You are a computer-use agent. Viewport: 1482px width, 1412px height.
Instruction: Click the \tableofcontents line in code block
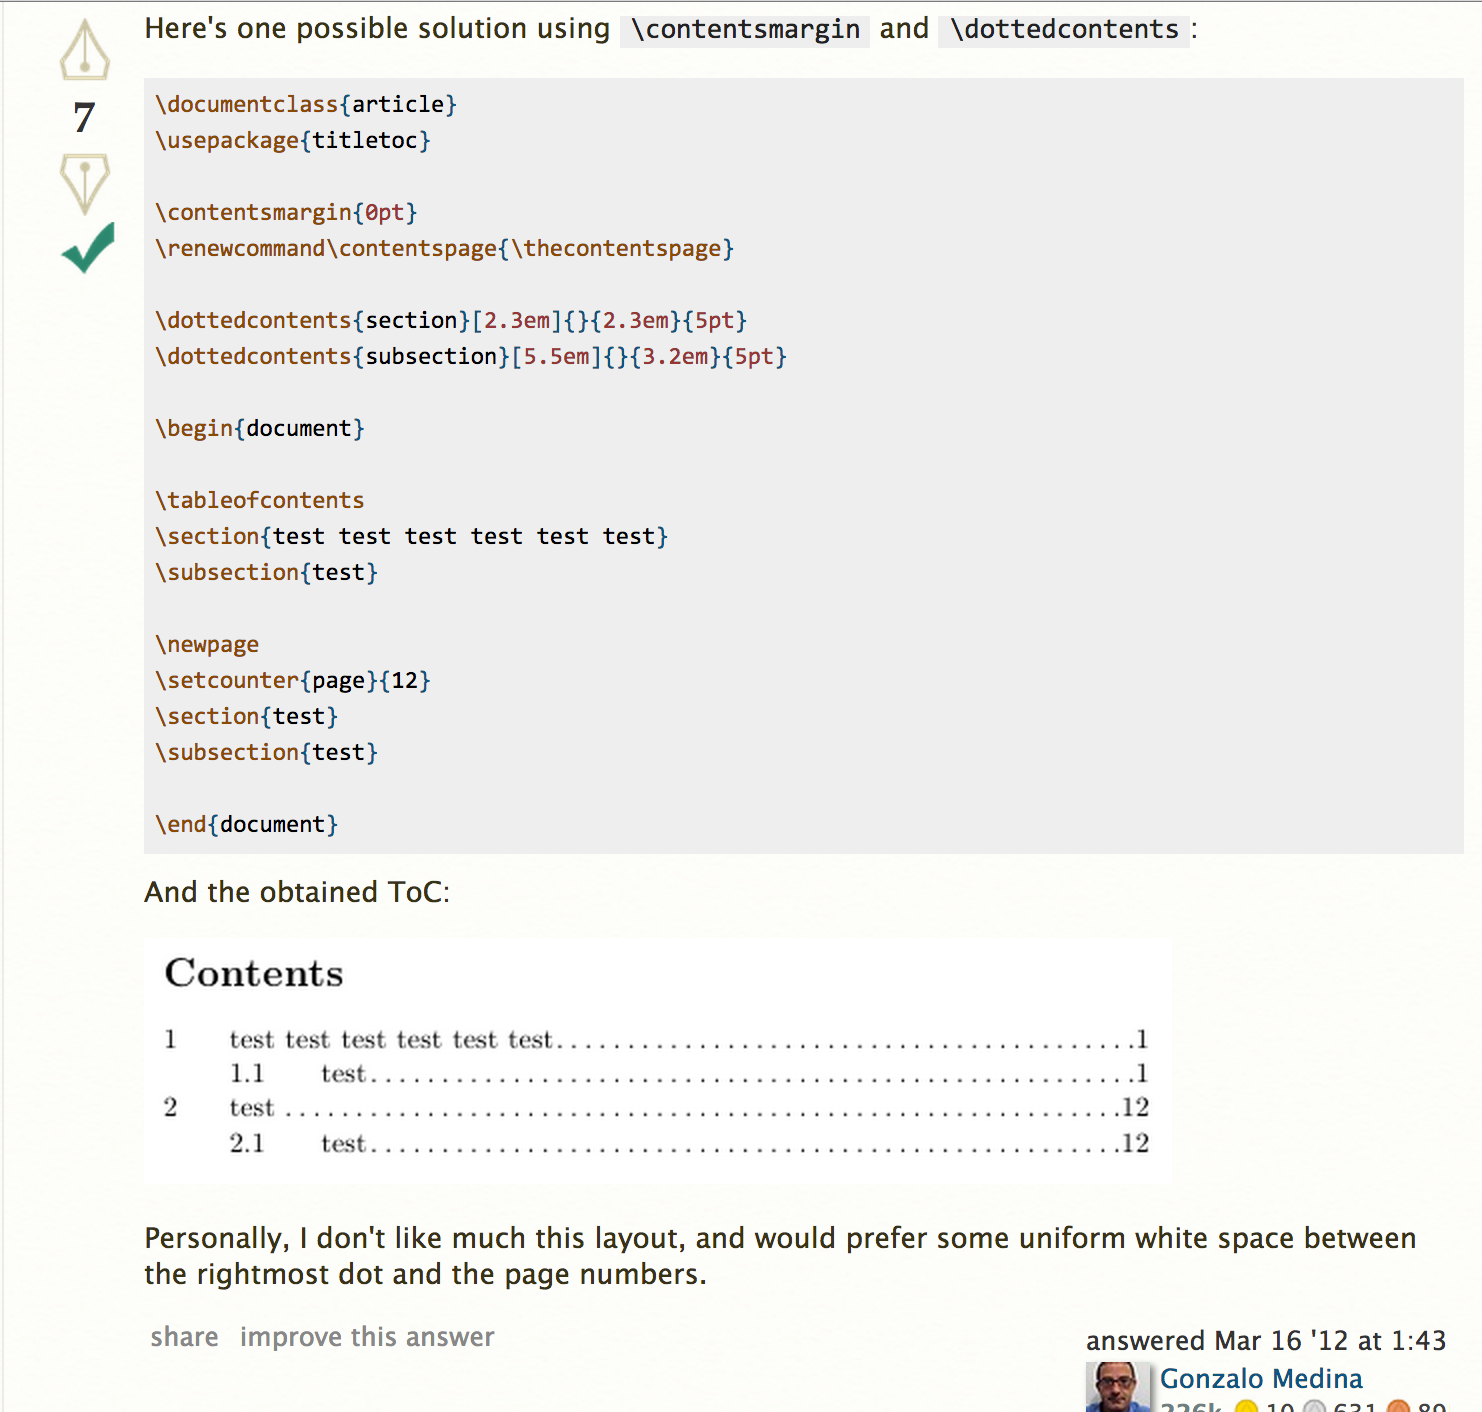[x=260, y=500]
